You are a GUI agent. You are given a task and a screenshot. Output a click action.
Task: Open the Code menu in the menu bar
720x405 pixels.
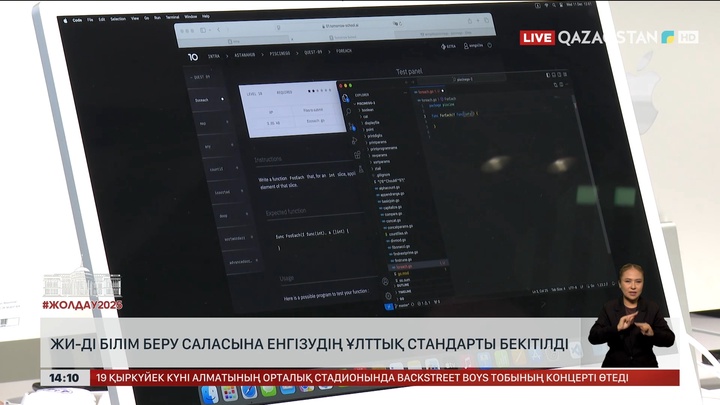coord(77,20)
